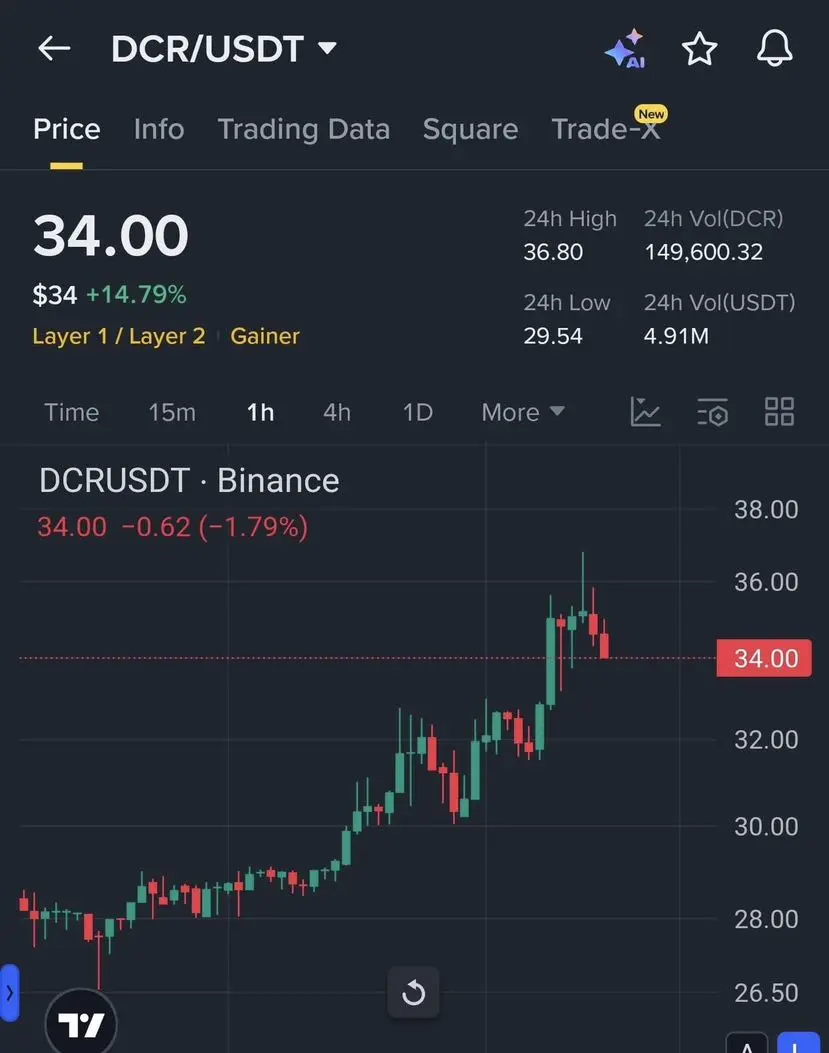
Task: Tap the red 34.00 price label on axis
Action: 765,658
